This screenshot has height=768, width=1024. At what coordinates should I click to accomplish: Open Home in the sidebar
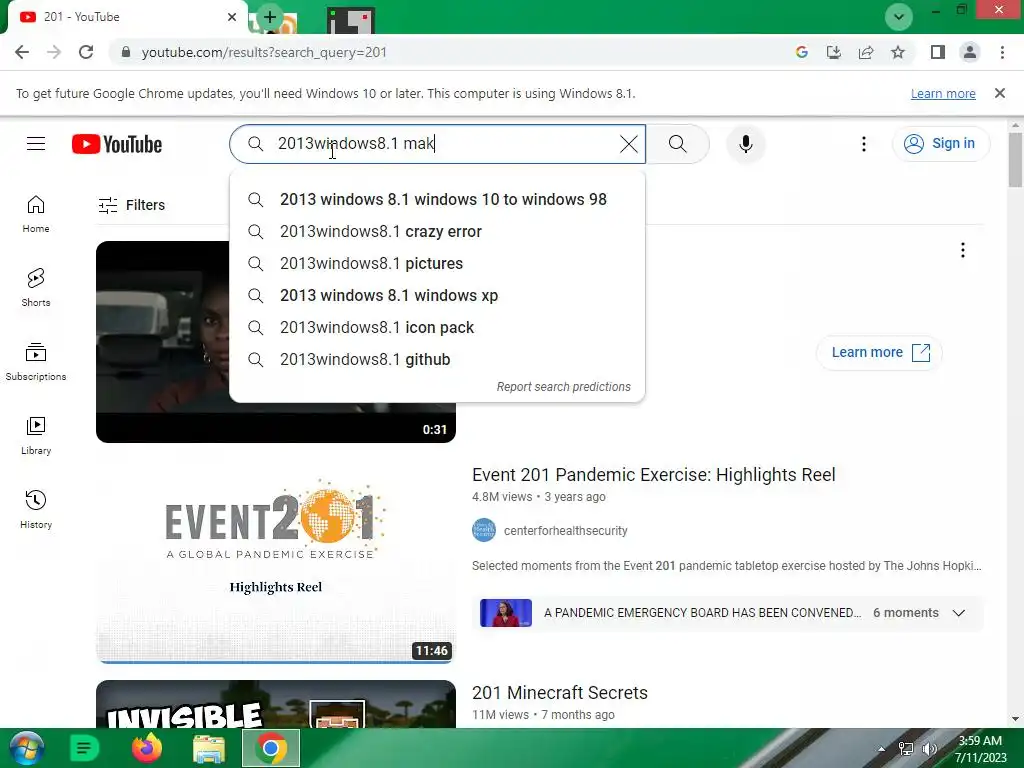pos(36,214)
